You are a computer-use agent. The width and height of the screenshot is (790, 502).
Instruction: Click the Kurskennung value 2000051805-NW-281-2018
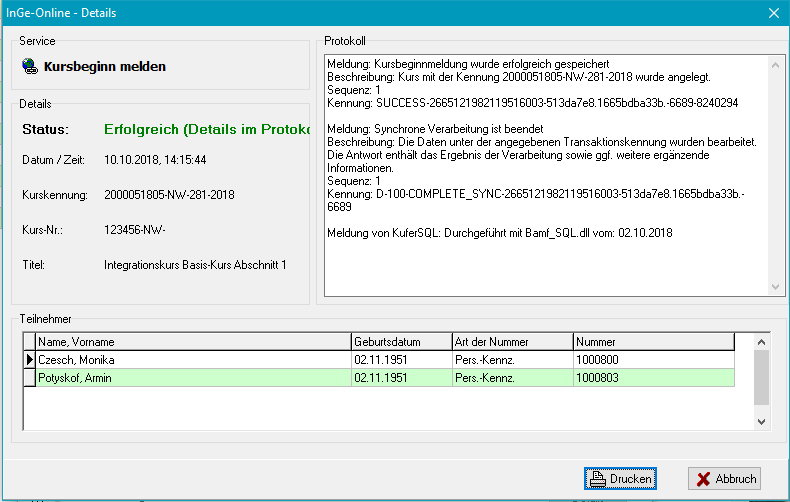(x=169, y=195)
